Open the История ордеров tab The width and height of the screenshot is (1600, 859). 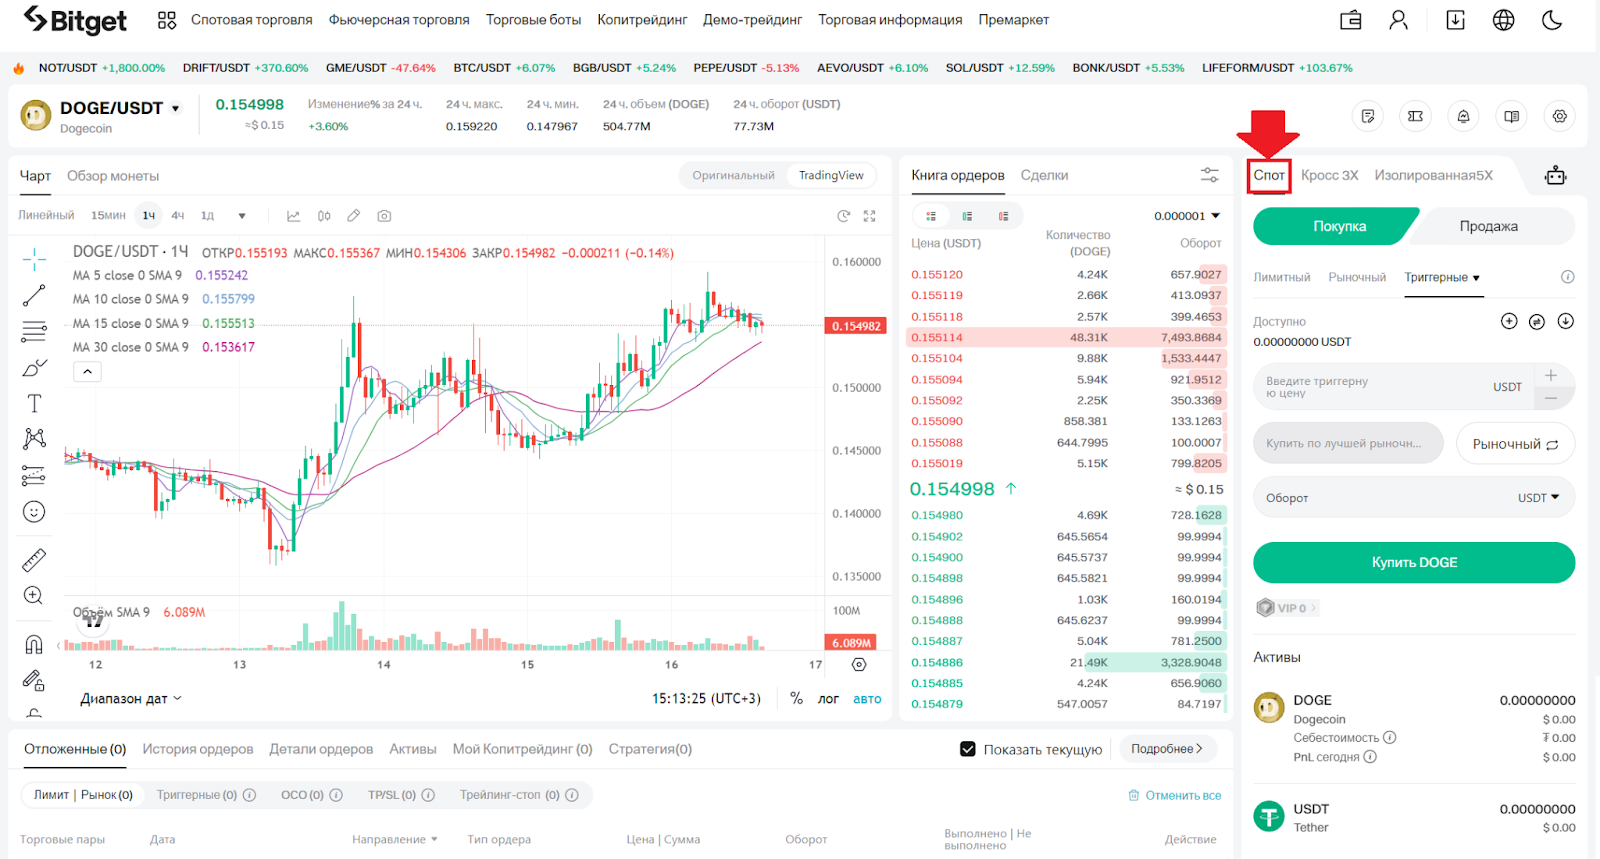(198, 749)
